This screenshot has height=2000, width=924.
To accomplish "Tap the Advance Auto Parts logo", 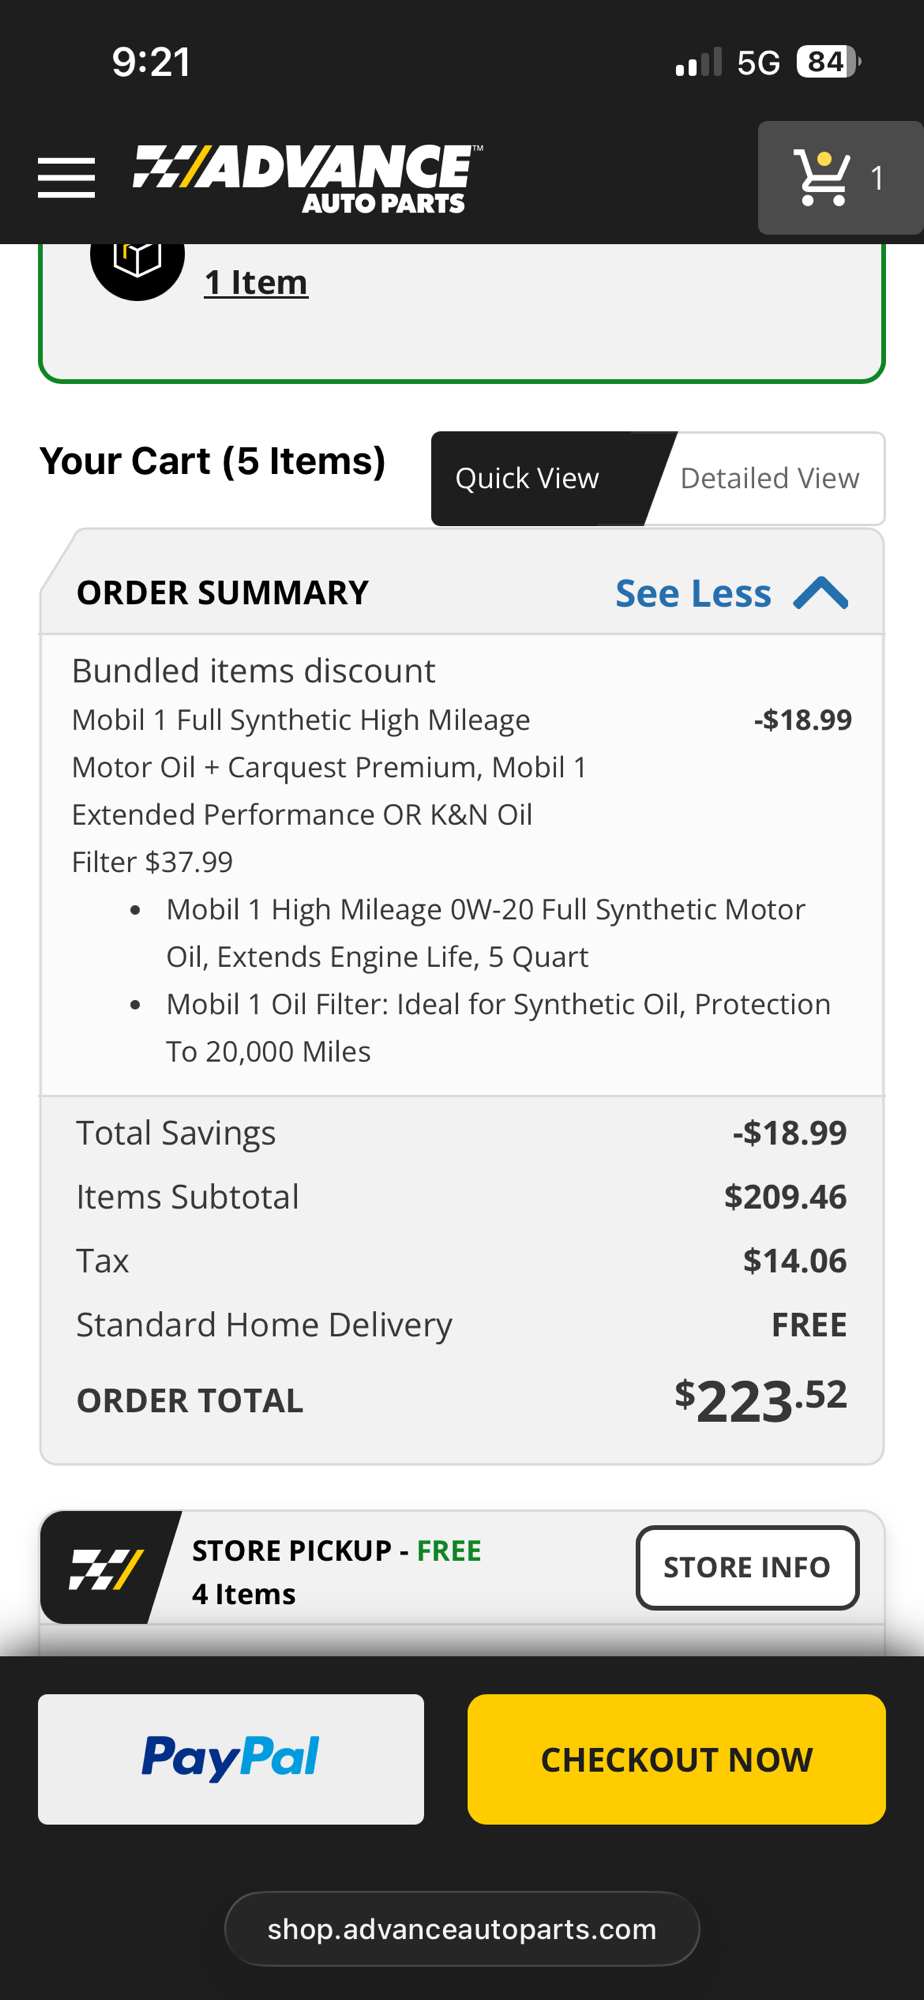I will (308, 179).
